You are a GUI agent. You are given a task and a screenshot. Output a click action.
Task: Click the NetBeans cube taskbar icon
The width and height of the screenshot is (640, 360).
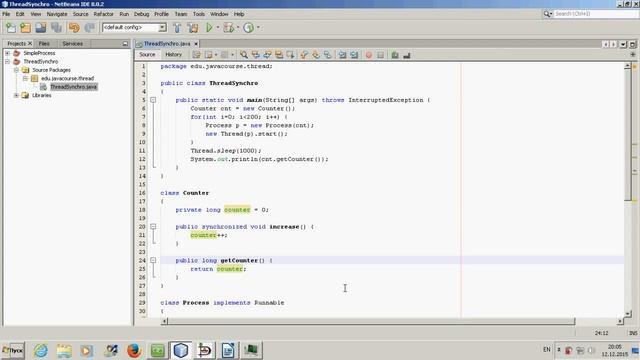click(181, 351)
